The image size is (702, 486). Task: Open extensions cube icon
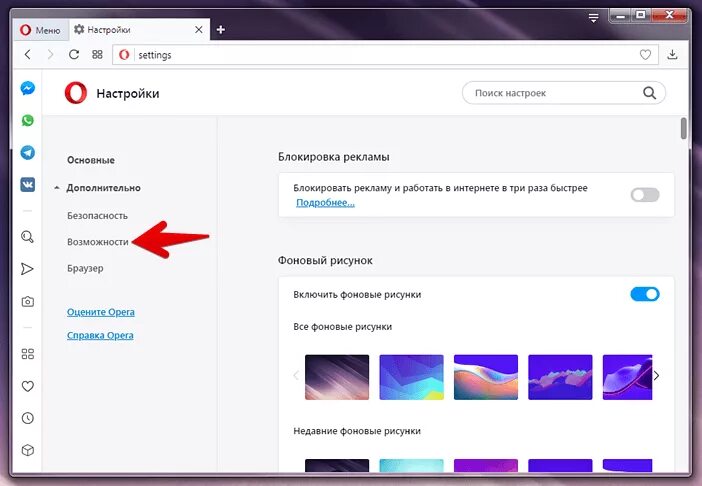click(28, 450)
